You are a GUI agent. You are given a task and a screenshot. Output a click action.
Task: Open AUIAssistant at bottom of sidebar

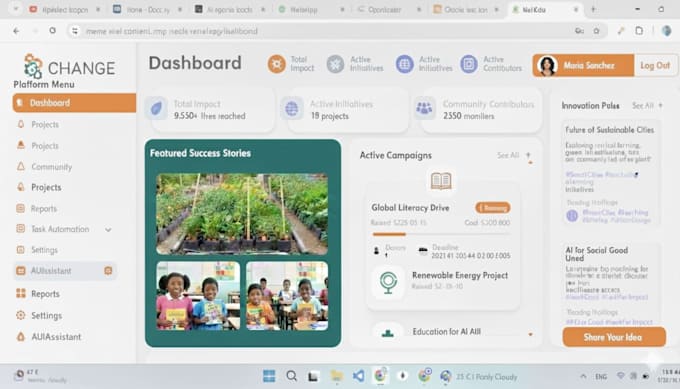point(56,337)
